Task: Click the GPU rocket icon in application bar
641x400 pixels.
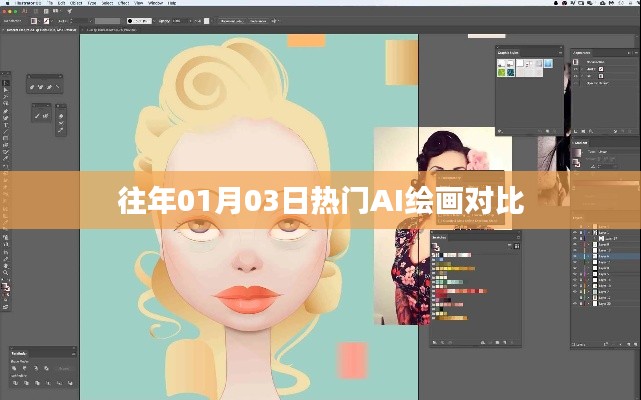Action: [x=69, y=11]
